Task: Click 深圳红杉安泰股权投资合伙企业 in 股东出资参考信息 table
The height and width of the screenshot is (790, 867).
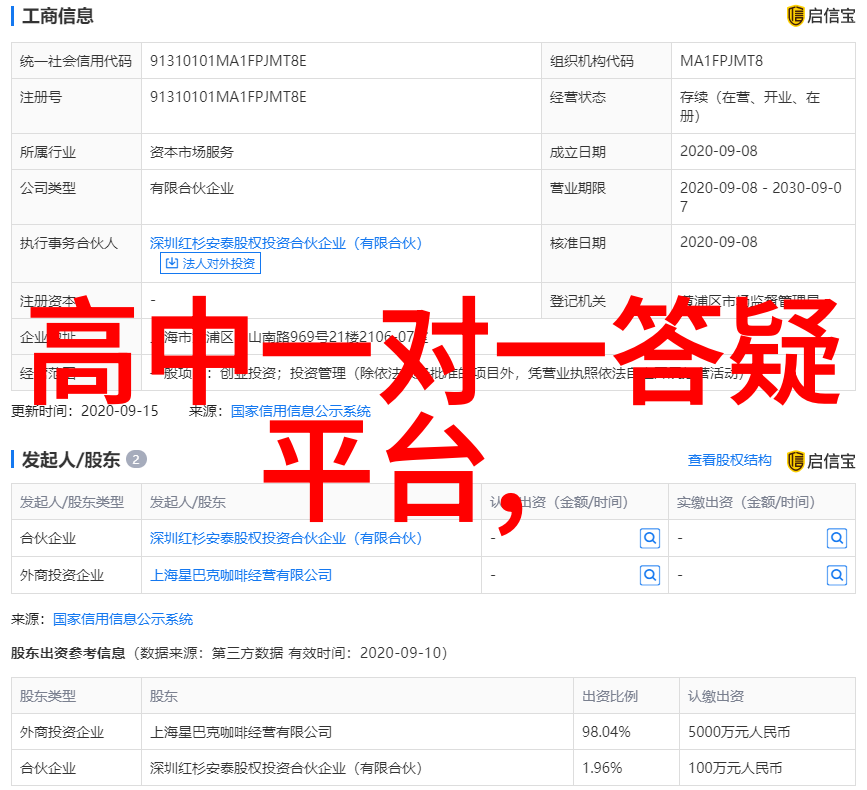Action: (x=286, y=768)
